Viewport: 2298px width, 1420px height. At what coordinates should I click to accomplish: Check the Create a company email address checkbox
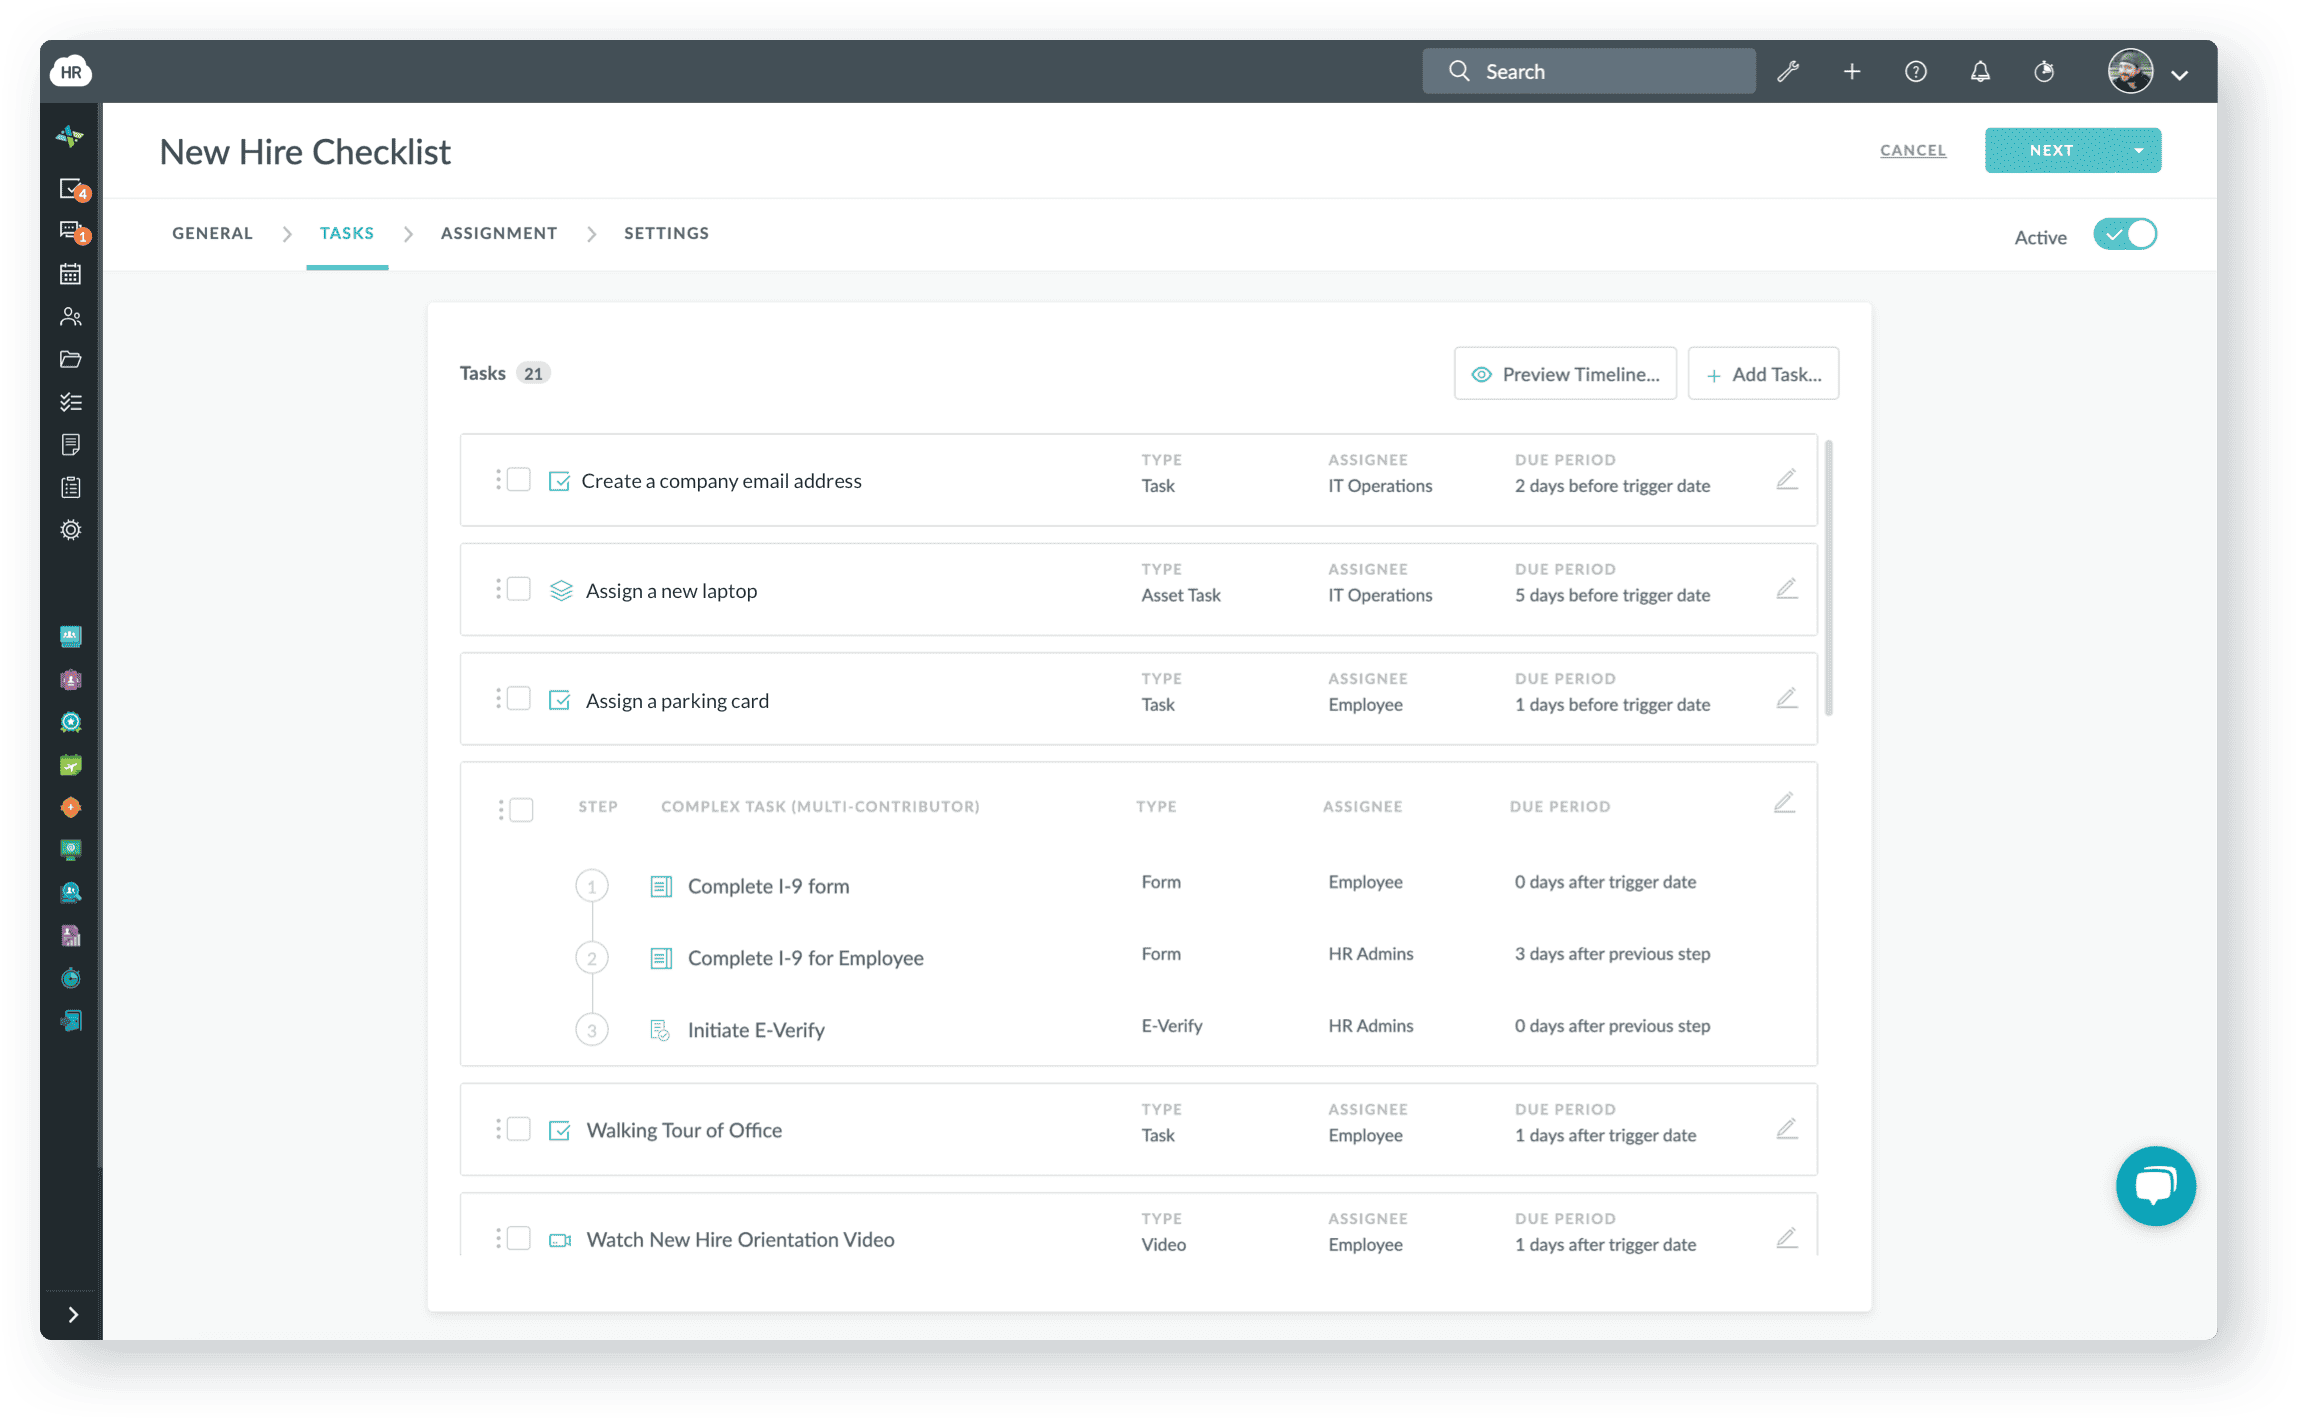click(x=518, y=480)
